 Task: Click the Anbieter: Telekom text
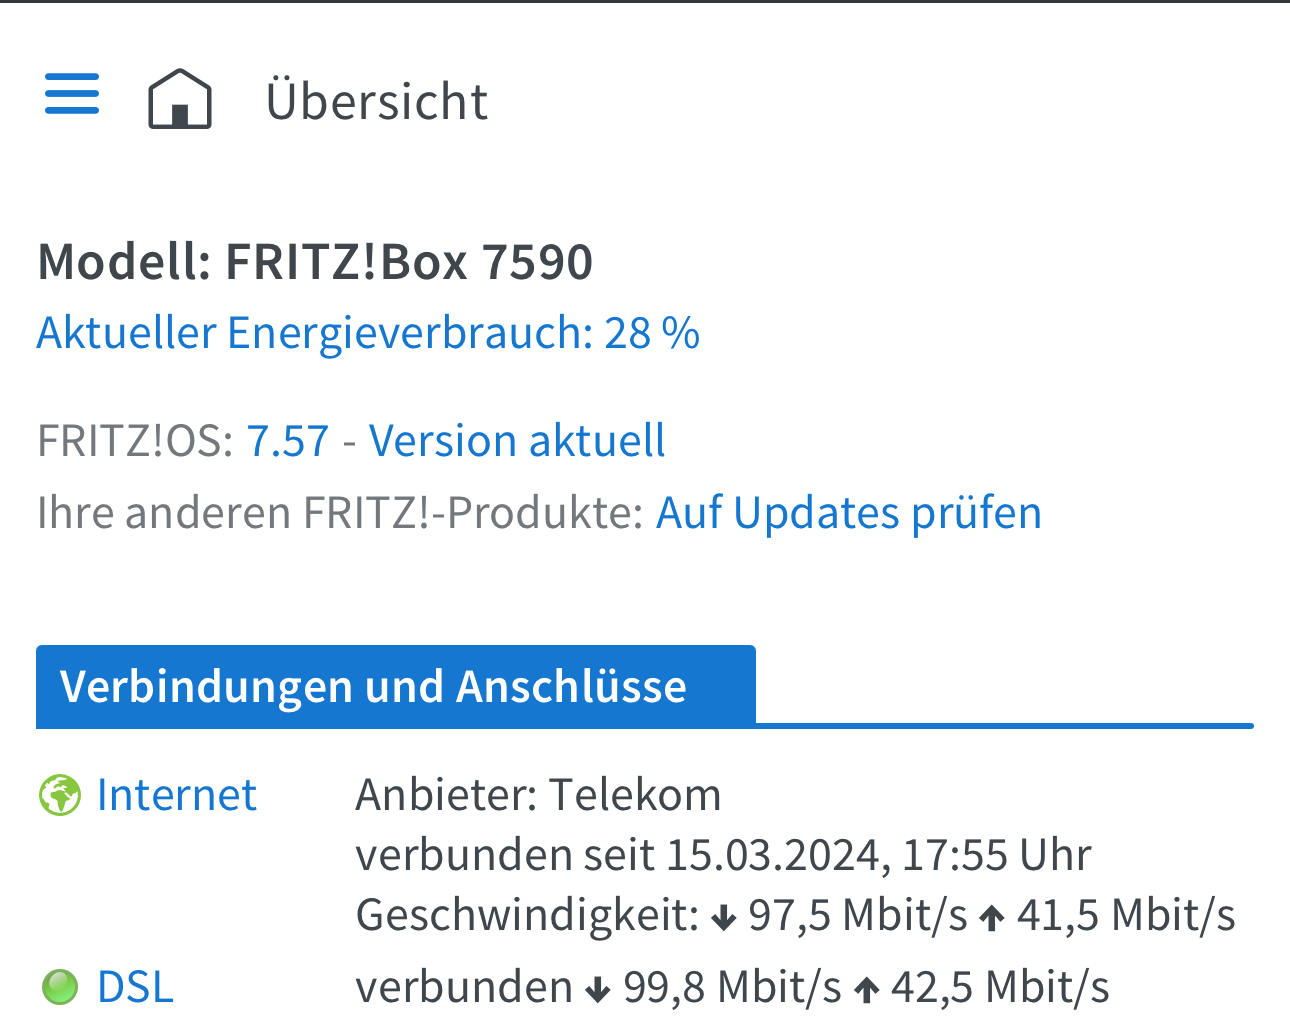(x=538, y=796)
